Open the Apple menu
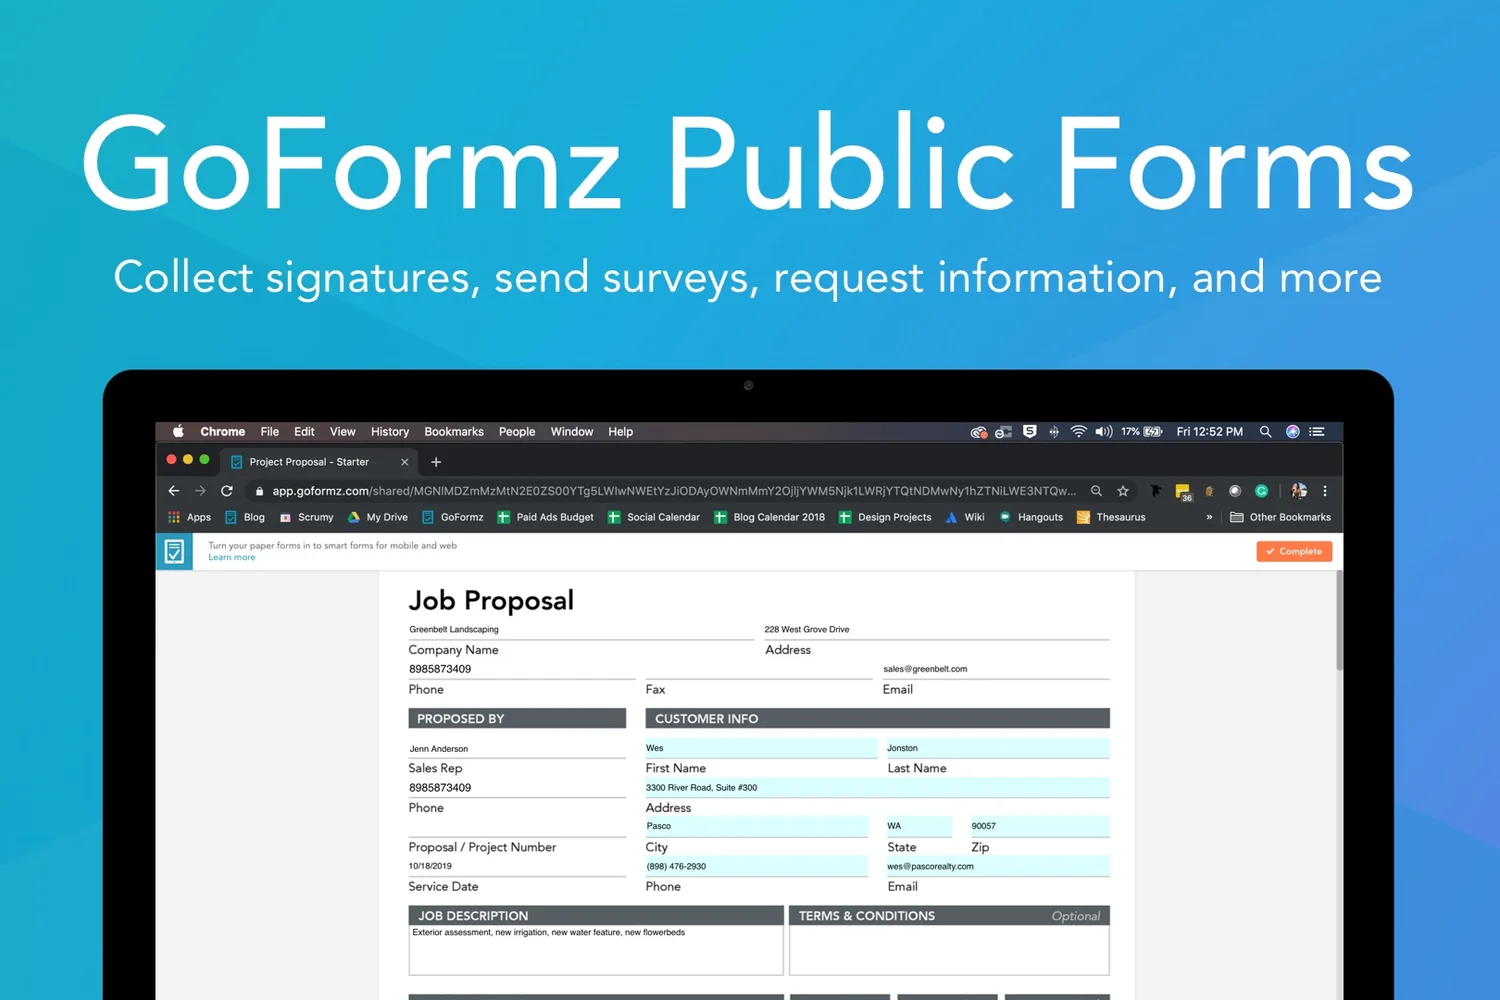 [178, 432]
